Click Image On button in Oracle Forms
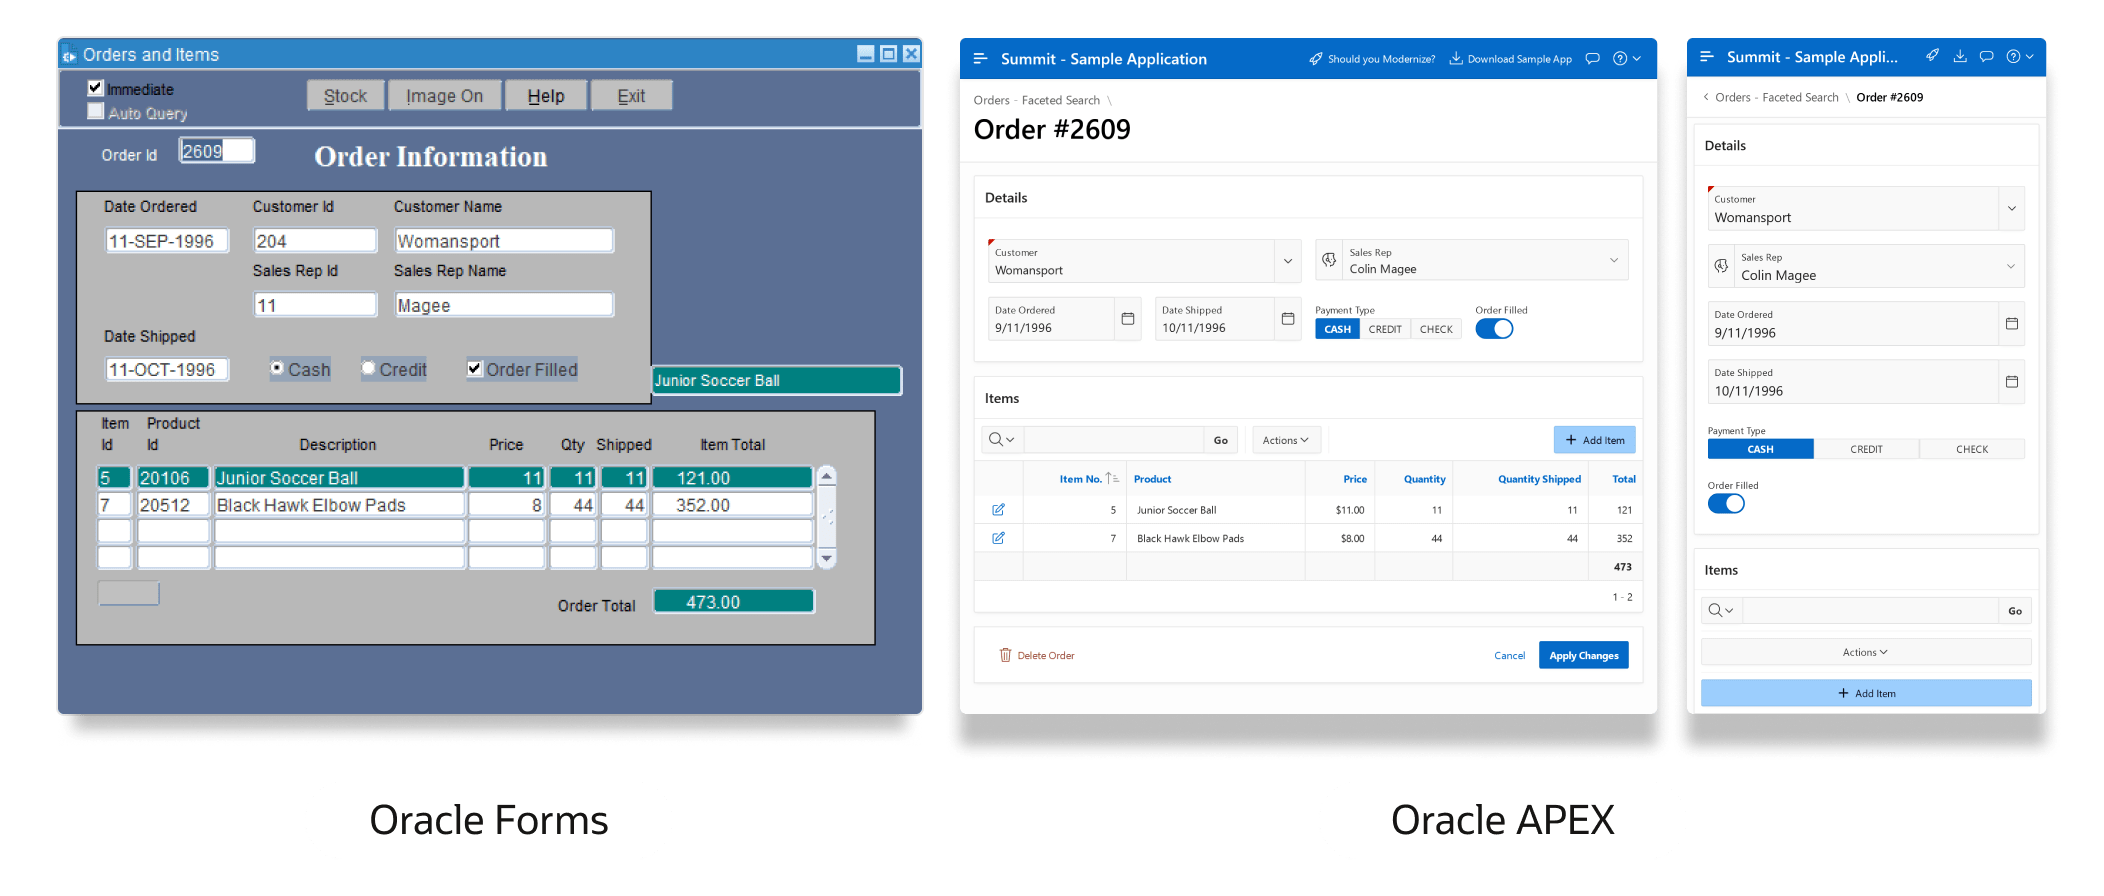2104x896 pixels. click(x=445, y=96)
